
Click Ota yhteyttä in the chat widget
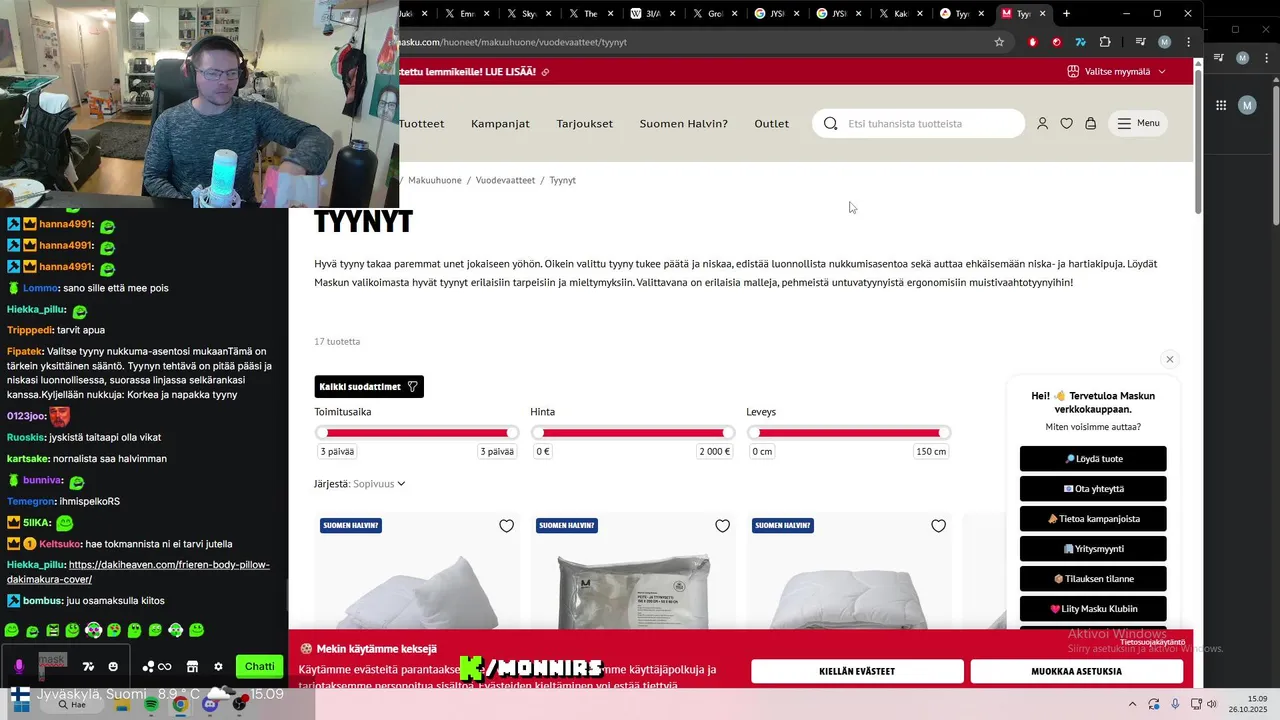tap(1093, 489)
